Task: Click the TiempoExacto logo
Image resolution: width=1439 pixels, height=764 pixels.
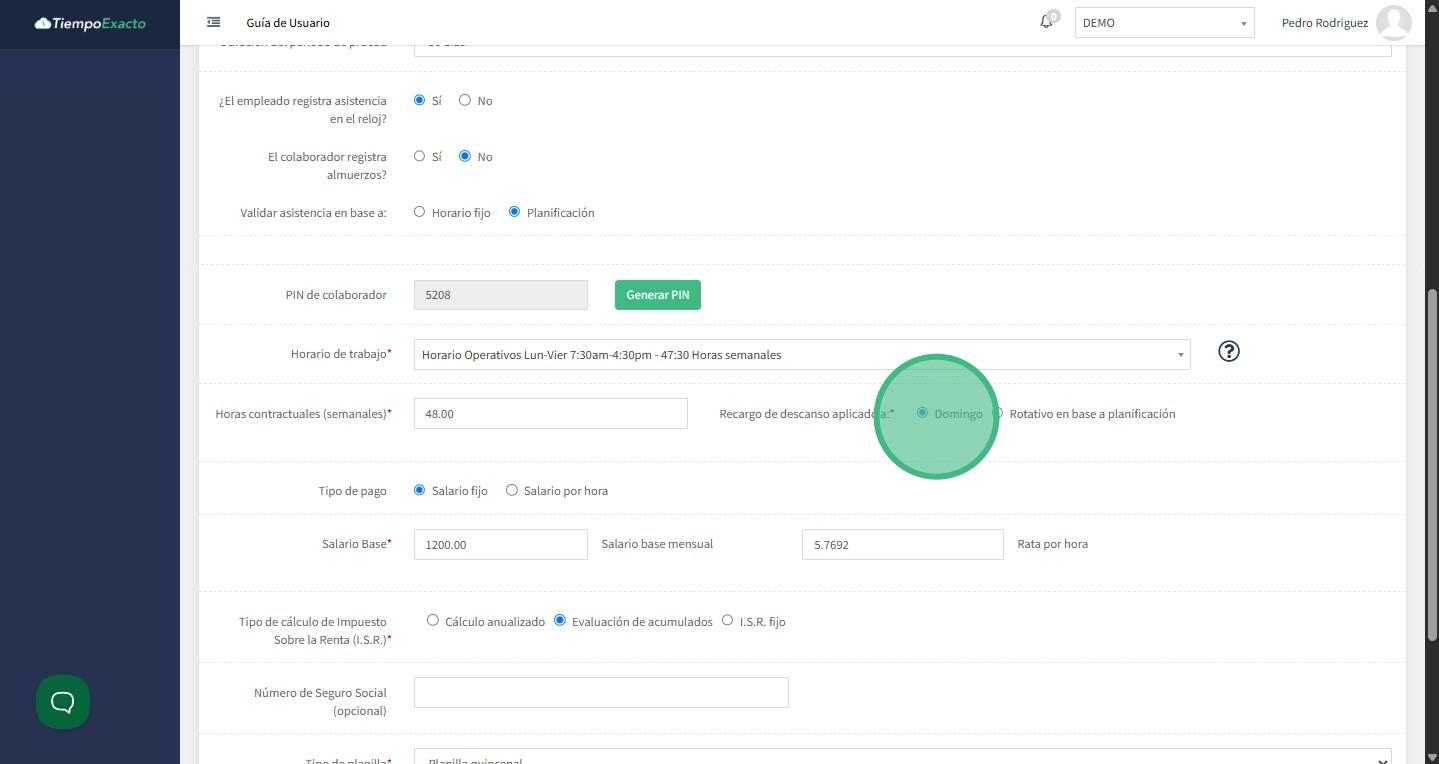Action: 90,23
